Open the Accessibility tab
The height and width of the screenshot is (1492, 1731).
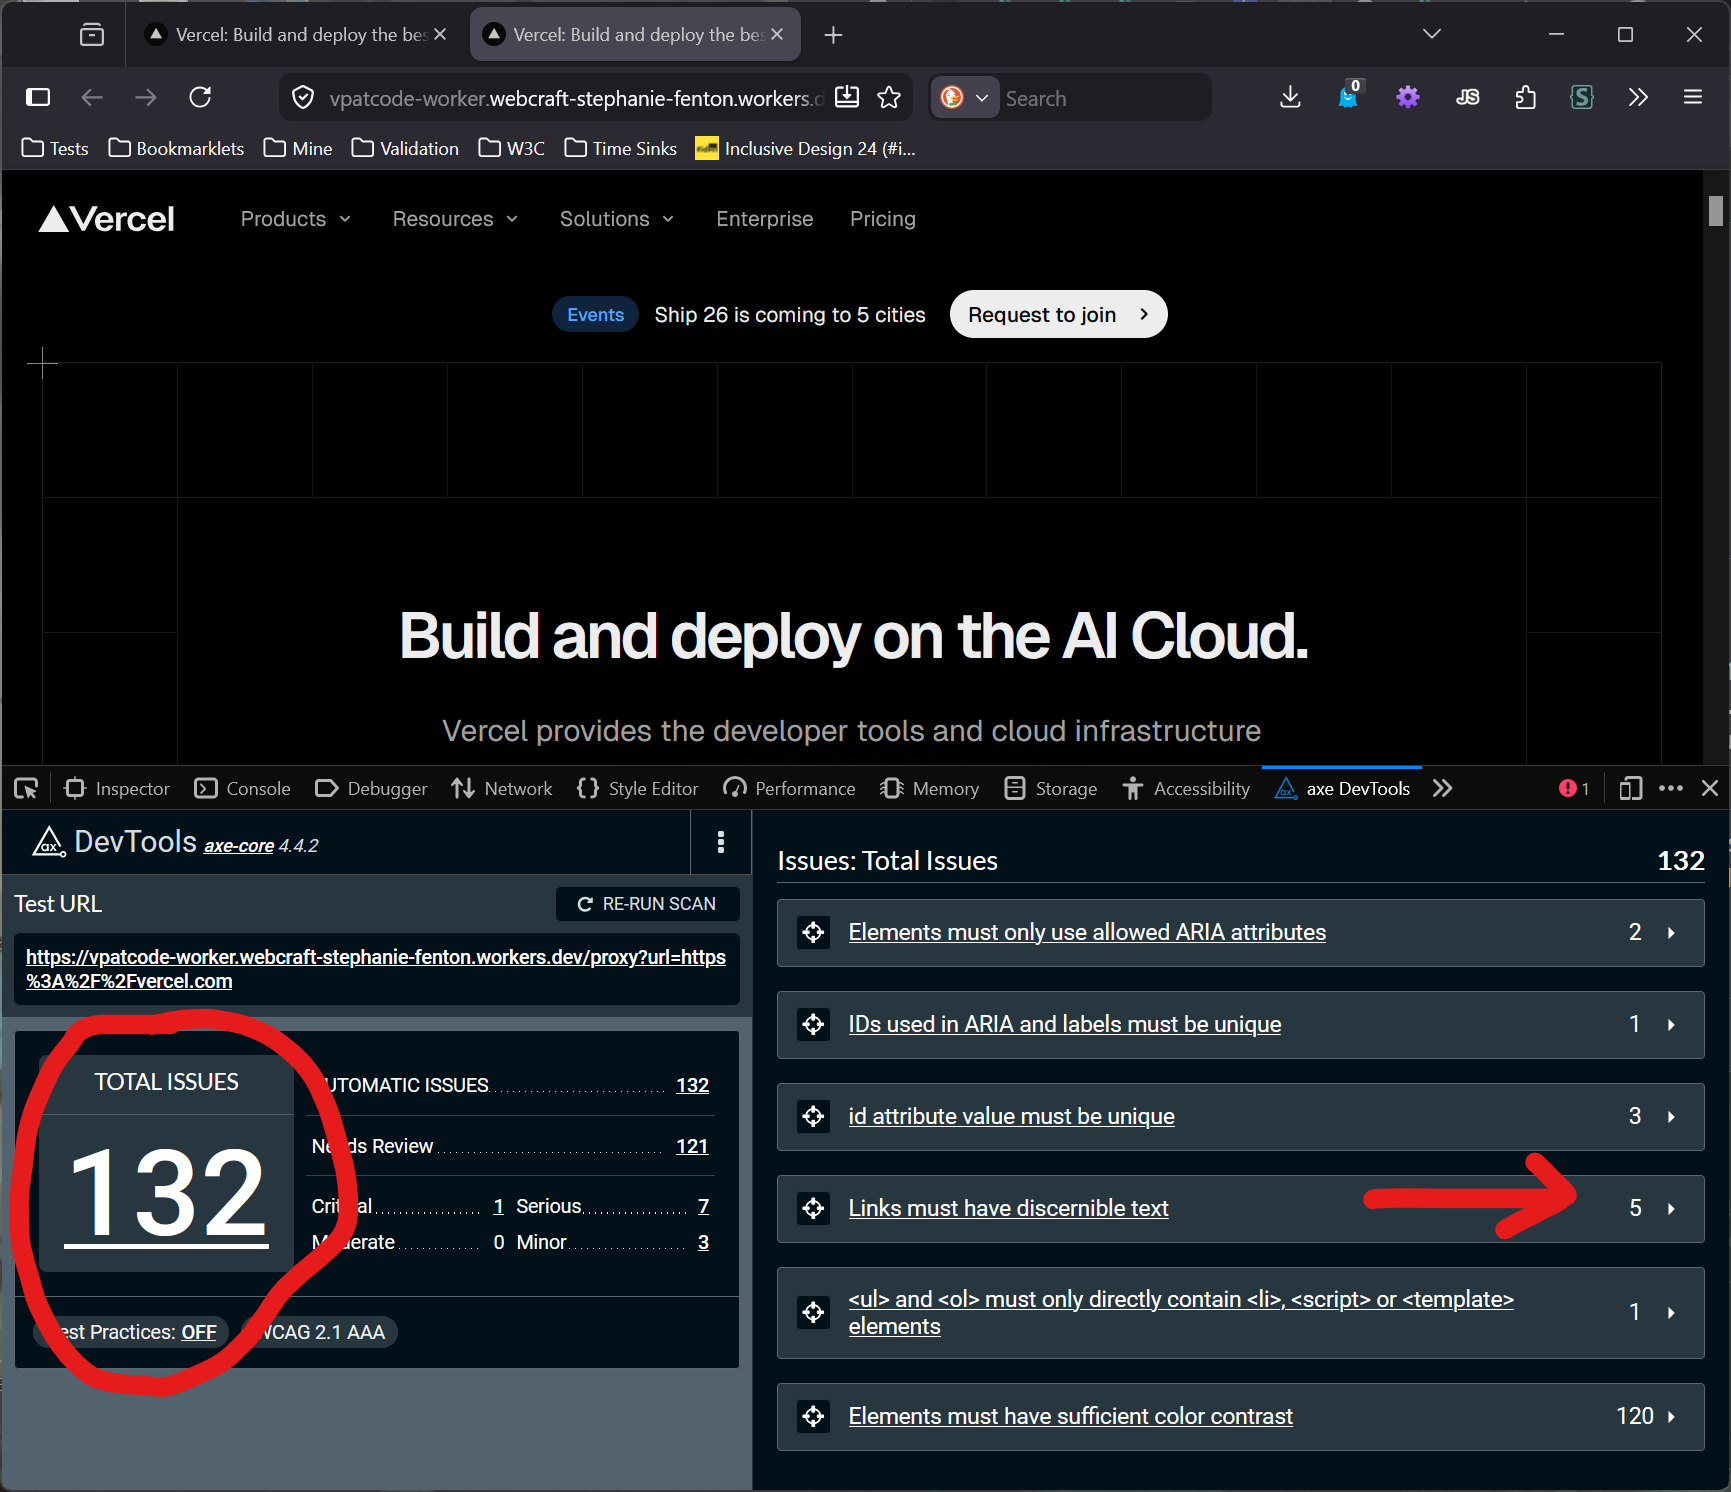[1187, 789]
